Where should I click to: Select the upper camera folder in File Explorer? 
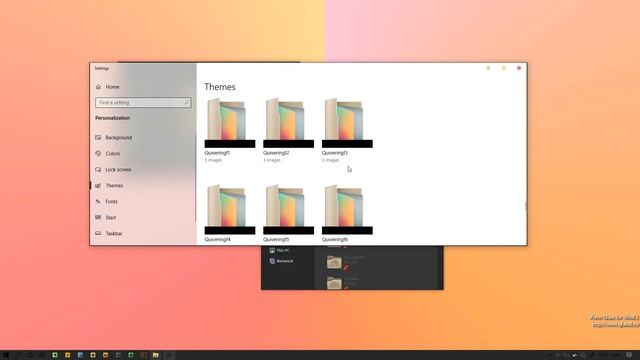point(334,262)
